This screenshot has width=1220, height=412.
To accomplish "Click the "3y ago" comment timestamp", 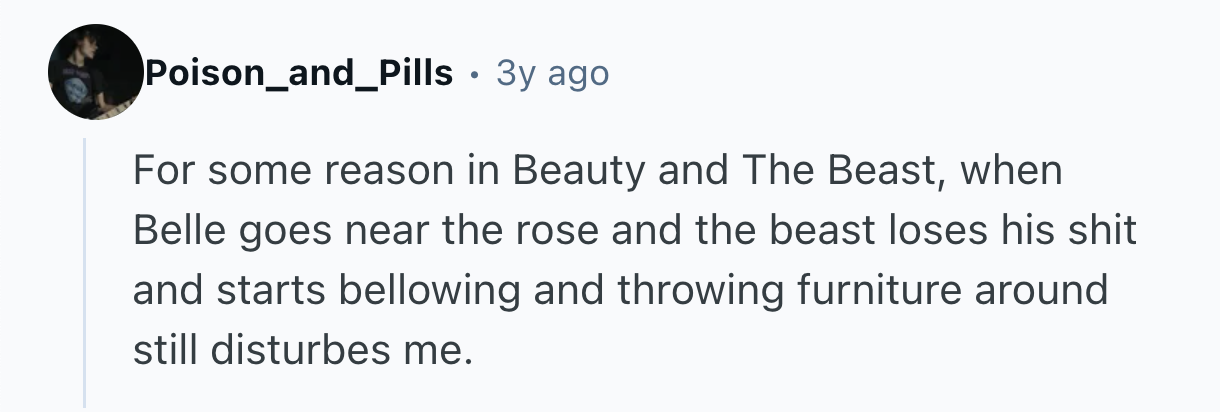I will click(x=552, y=73).
